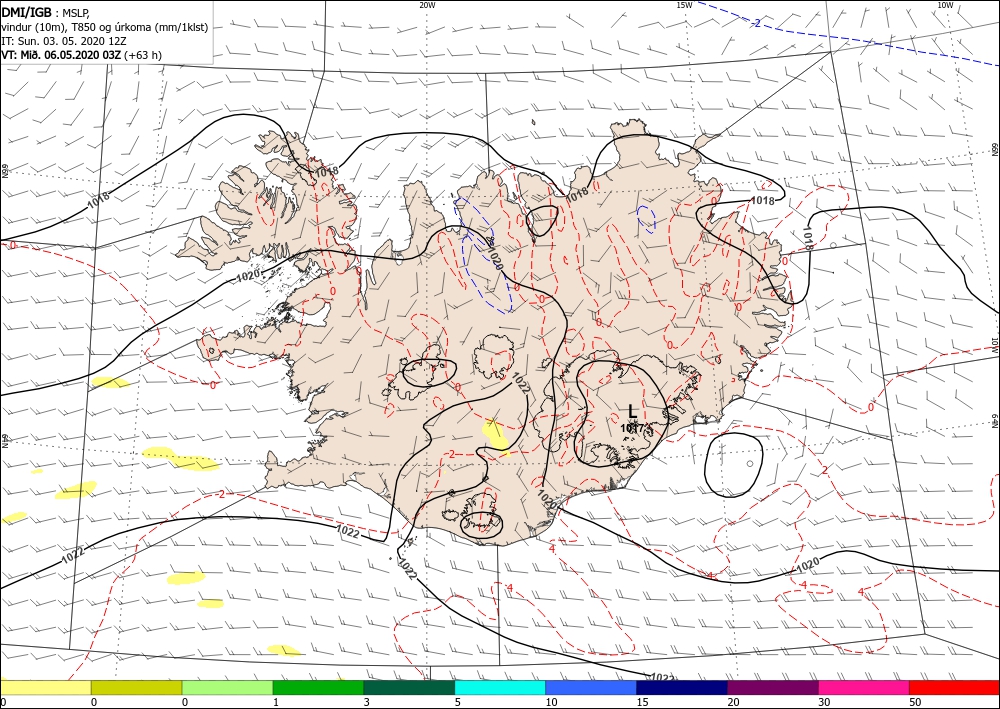This screenshot has height=709, width=1000.
Task: Select the "VT: Mið. 06.05.2020 03Z (+63 h)" line
Action: click(x=82, y=55)
